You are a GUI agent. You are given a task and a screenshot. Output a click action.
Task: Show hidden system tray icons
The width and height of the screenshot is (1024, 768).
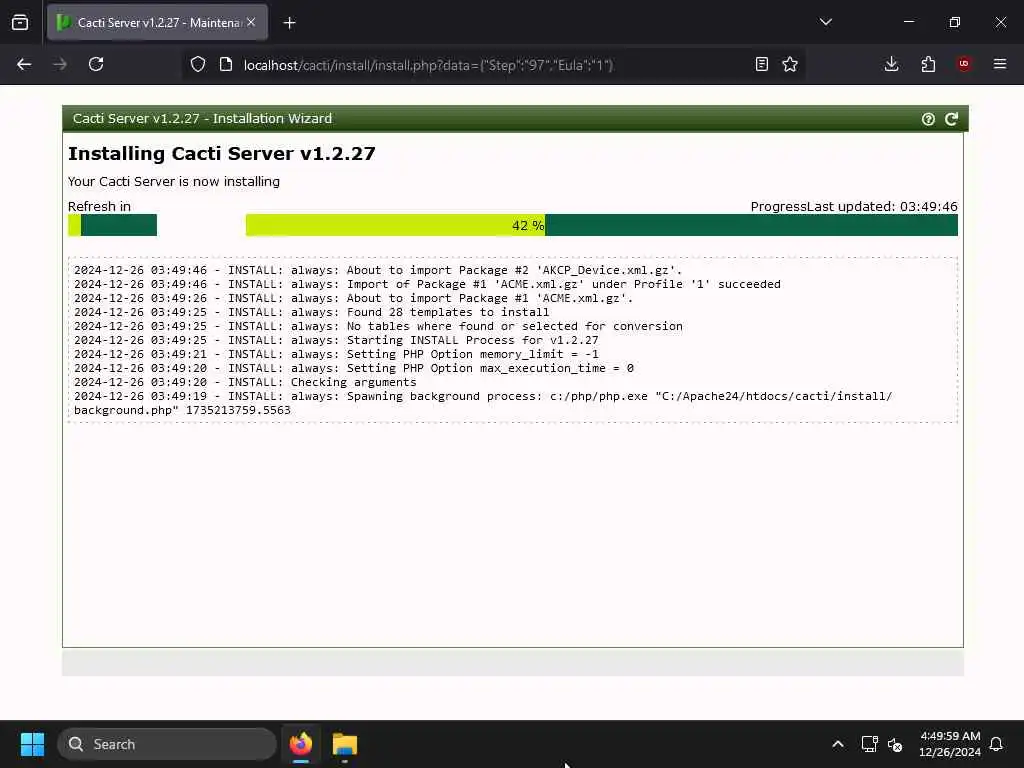click(838, 744)
